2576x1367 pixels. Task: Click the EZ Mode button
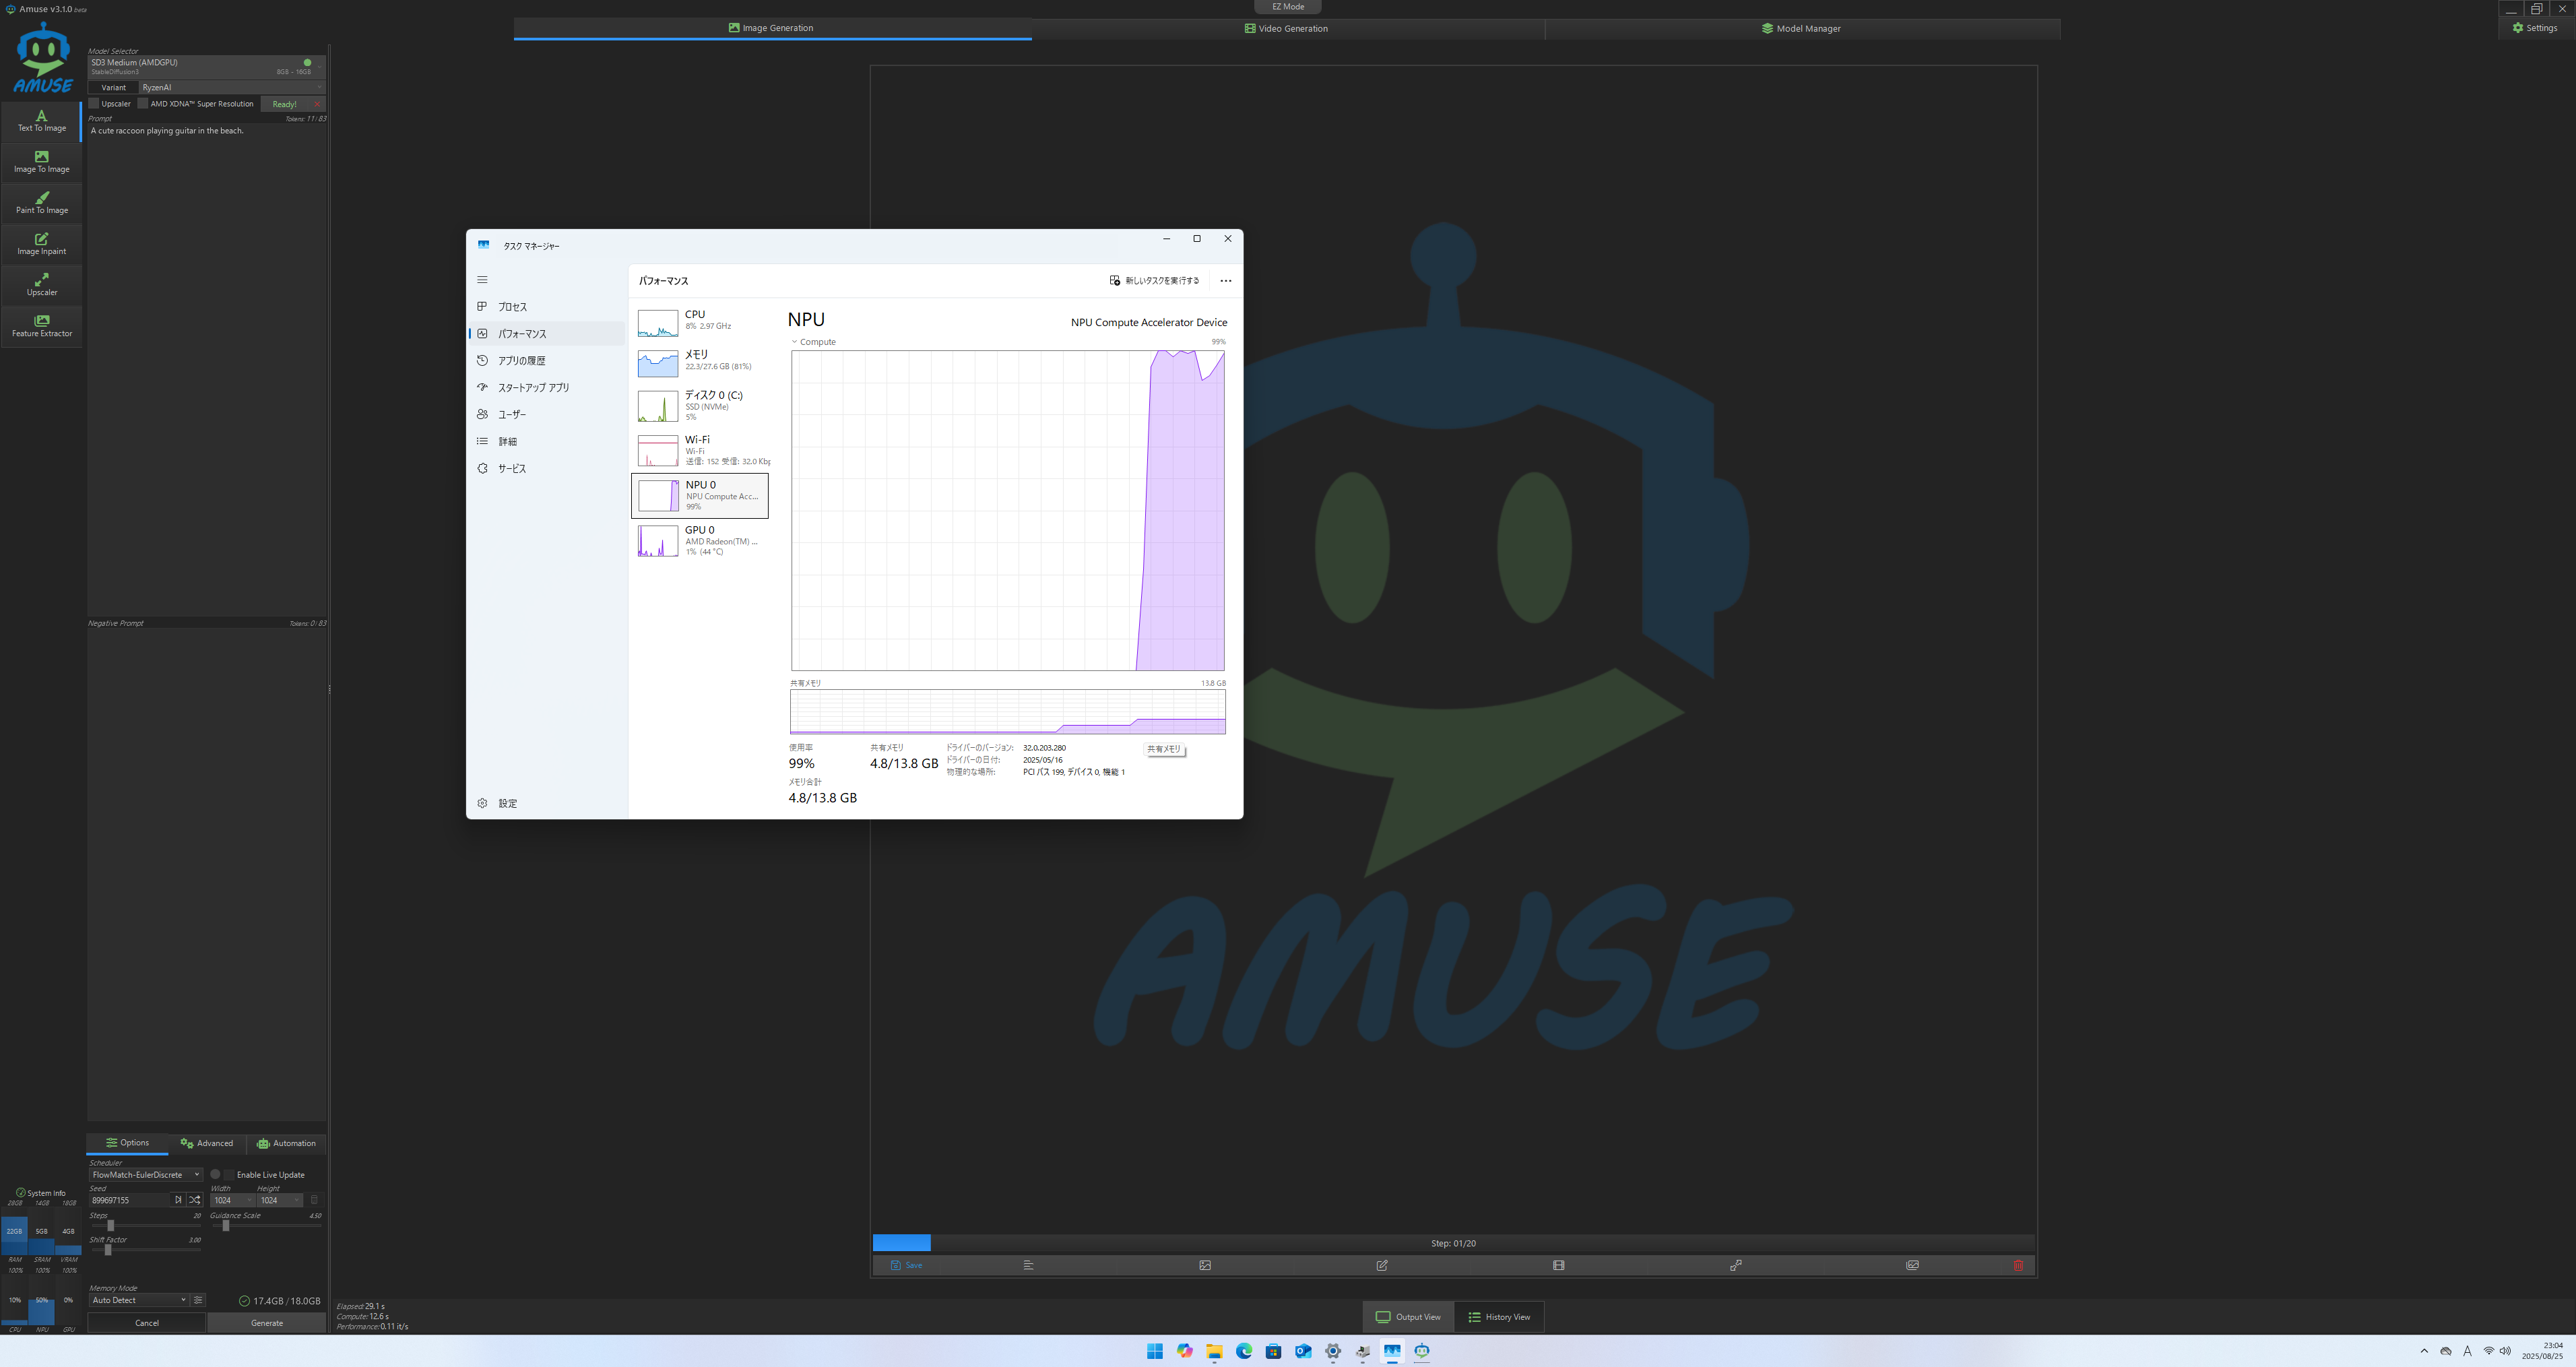pyautogui.click(x=1288, y=7)
